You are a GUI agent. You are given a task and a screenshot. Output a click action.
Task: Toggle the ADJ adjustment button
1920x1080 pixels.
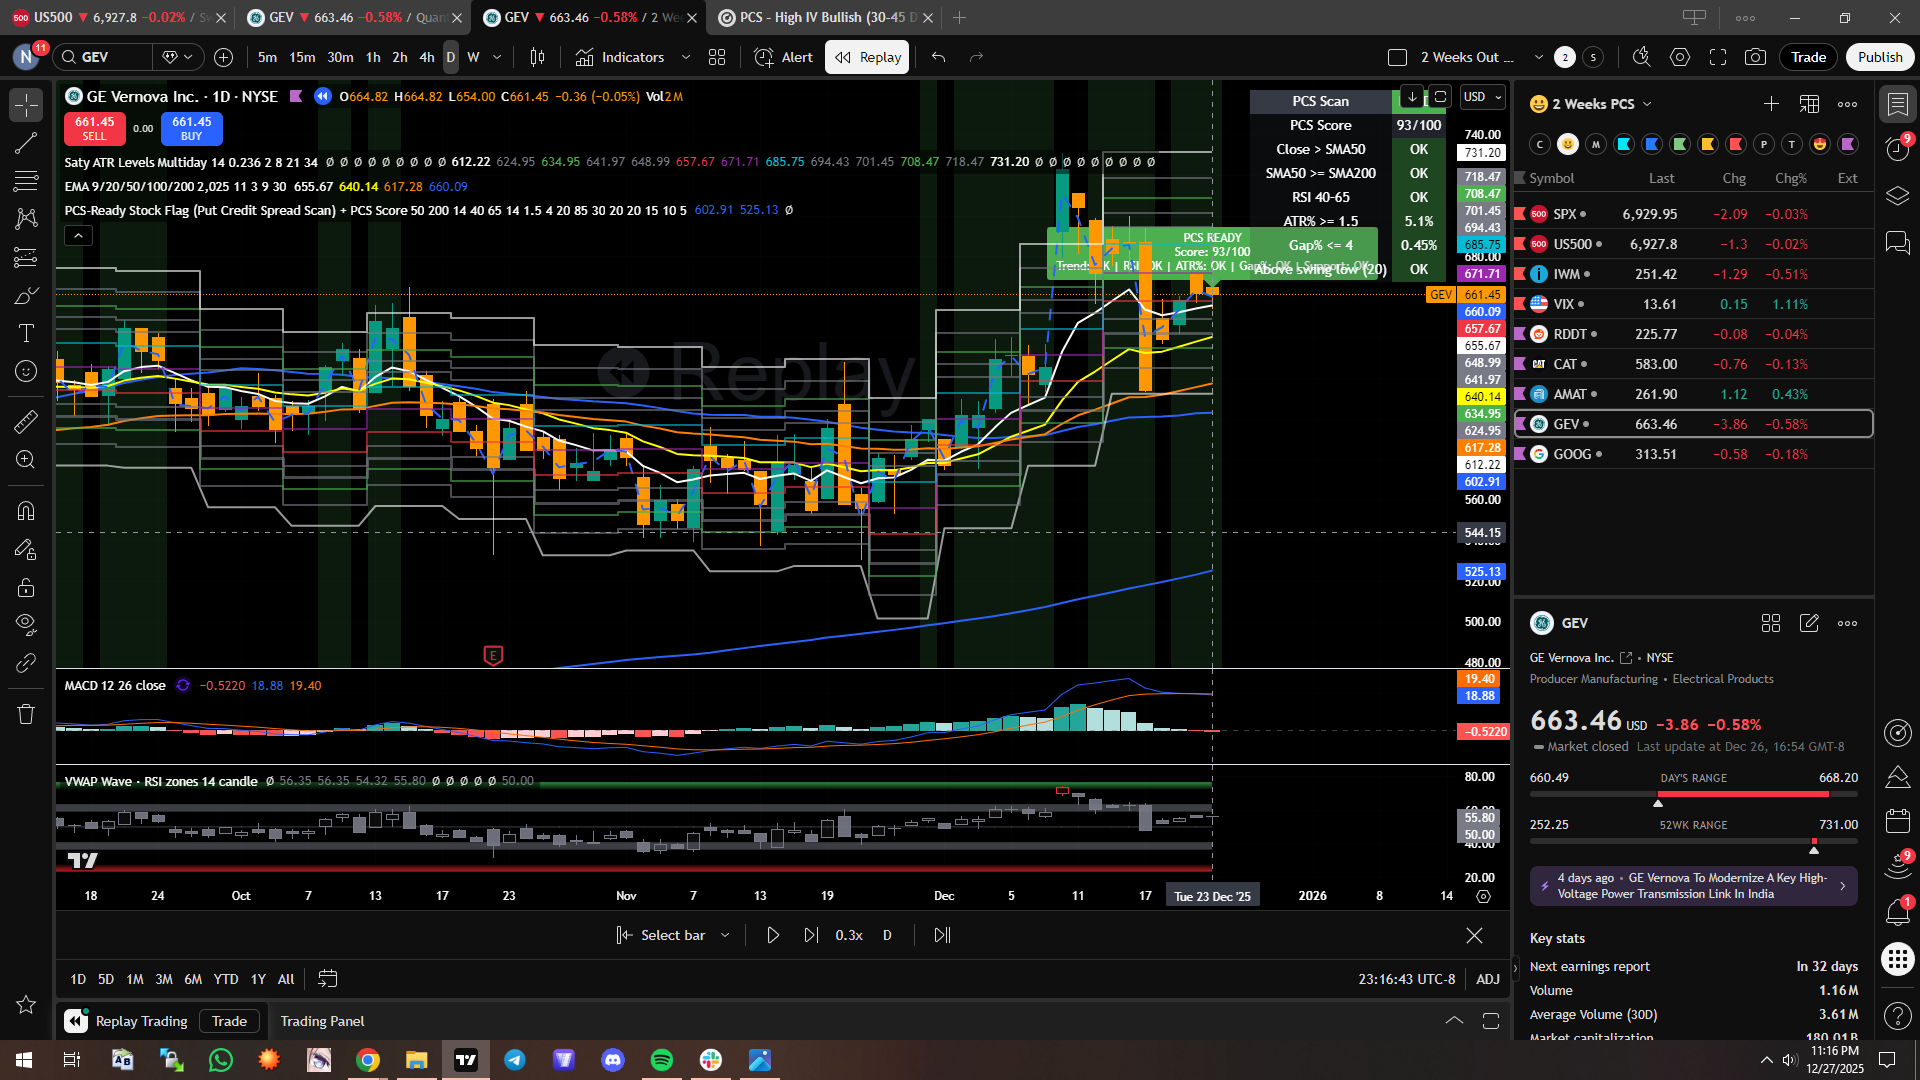click(x=1488, y=979)
